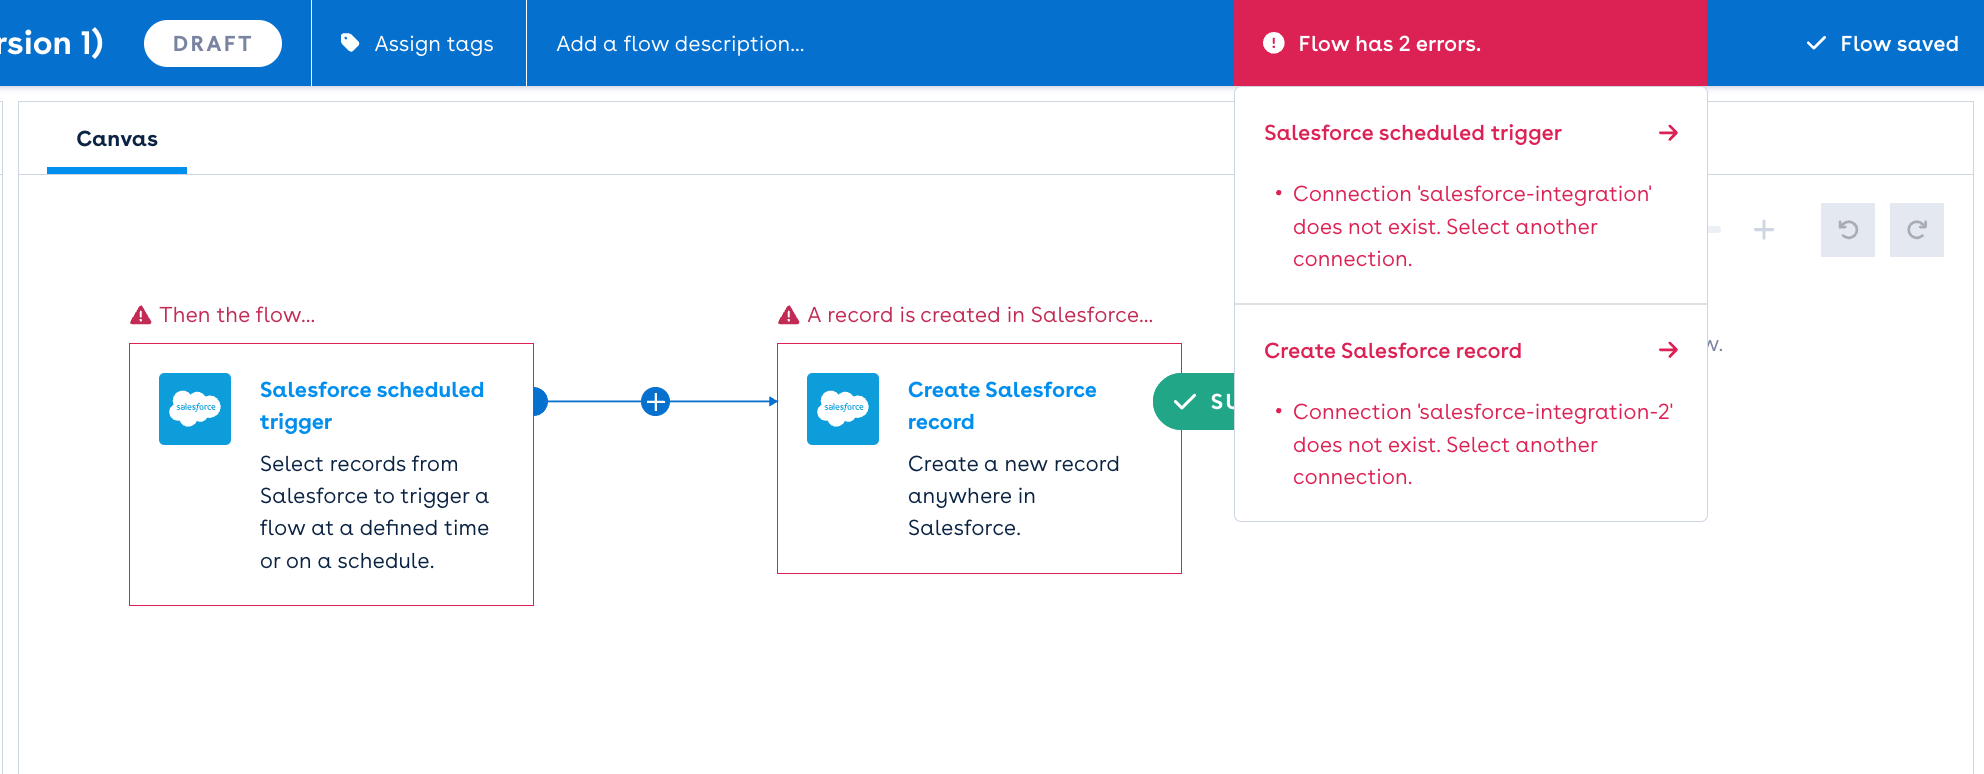Switch to the Canvas tab

pos(117,139)
